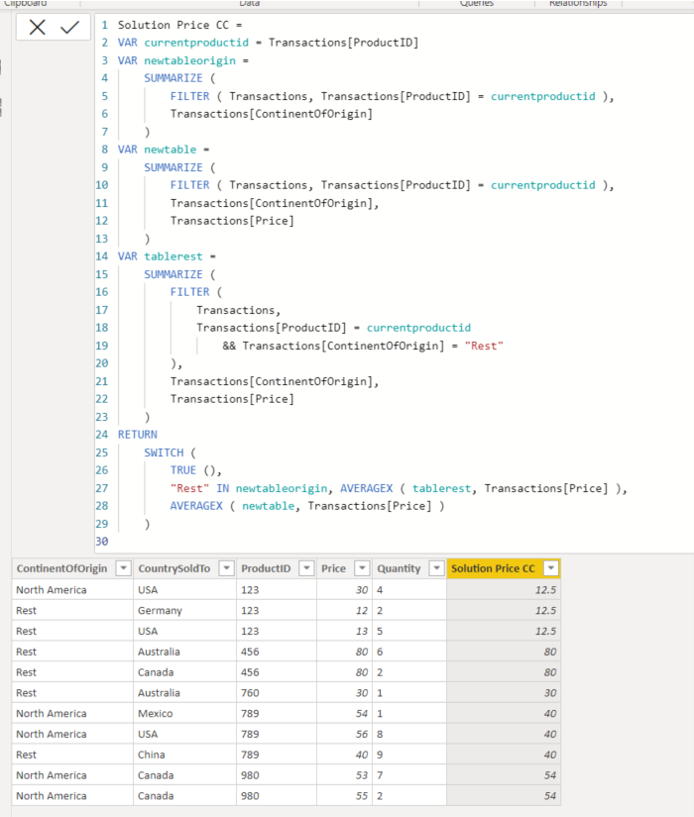Select Quantity cell with value 9
This screenshot has height=817, width=694.
pos(409,754)
